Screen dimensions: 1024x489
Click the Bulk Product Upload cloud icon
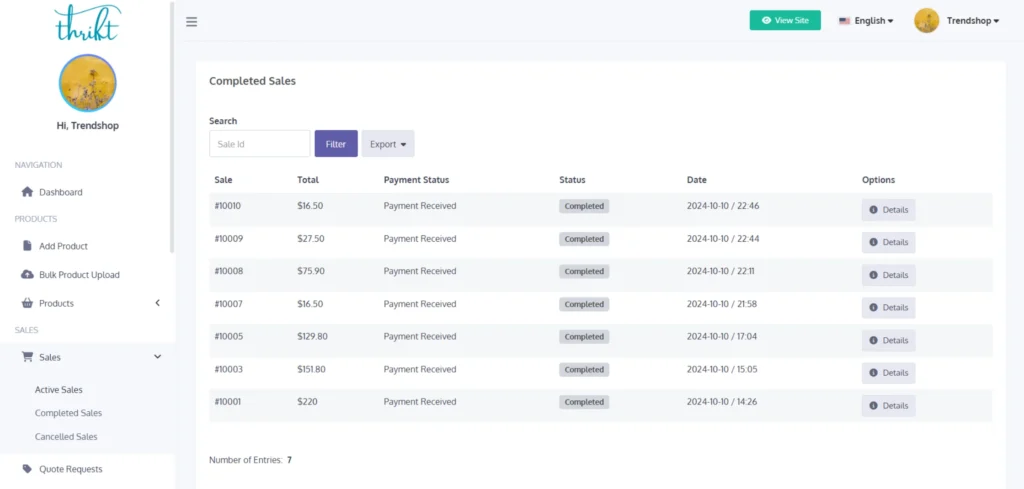pos(27,275)
